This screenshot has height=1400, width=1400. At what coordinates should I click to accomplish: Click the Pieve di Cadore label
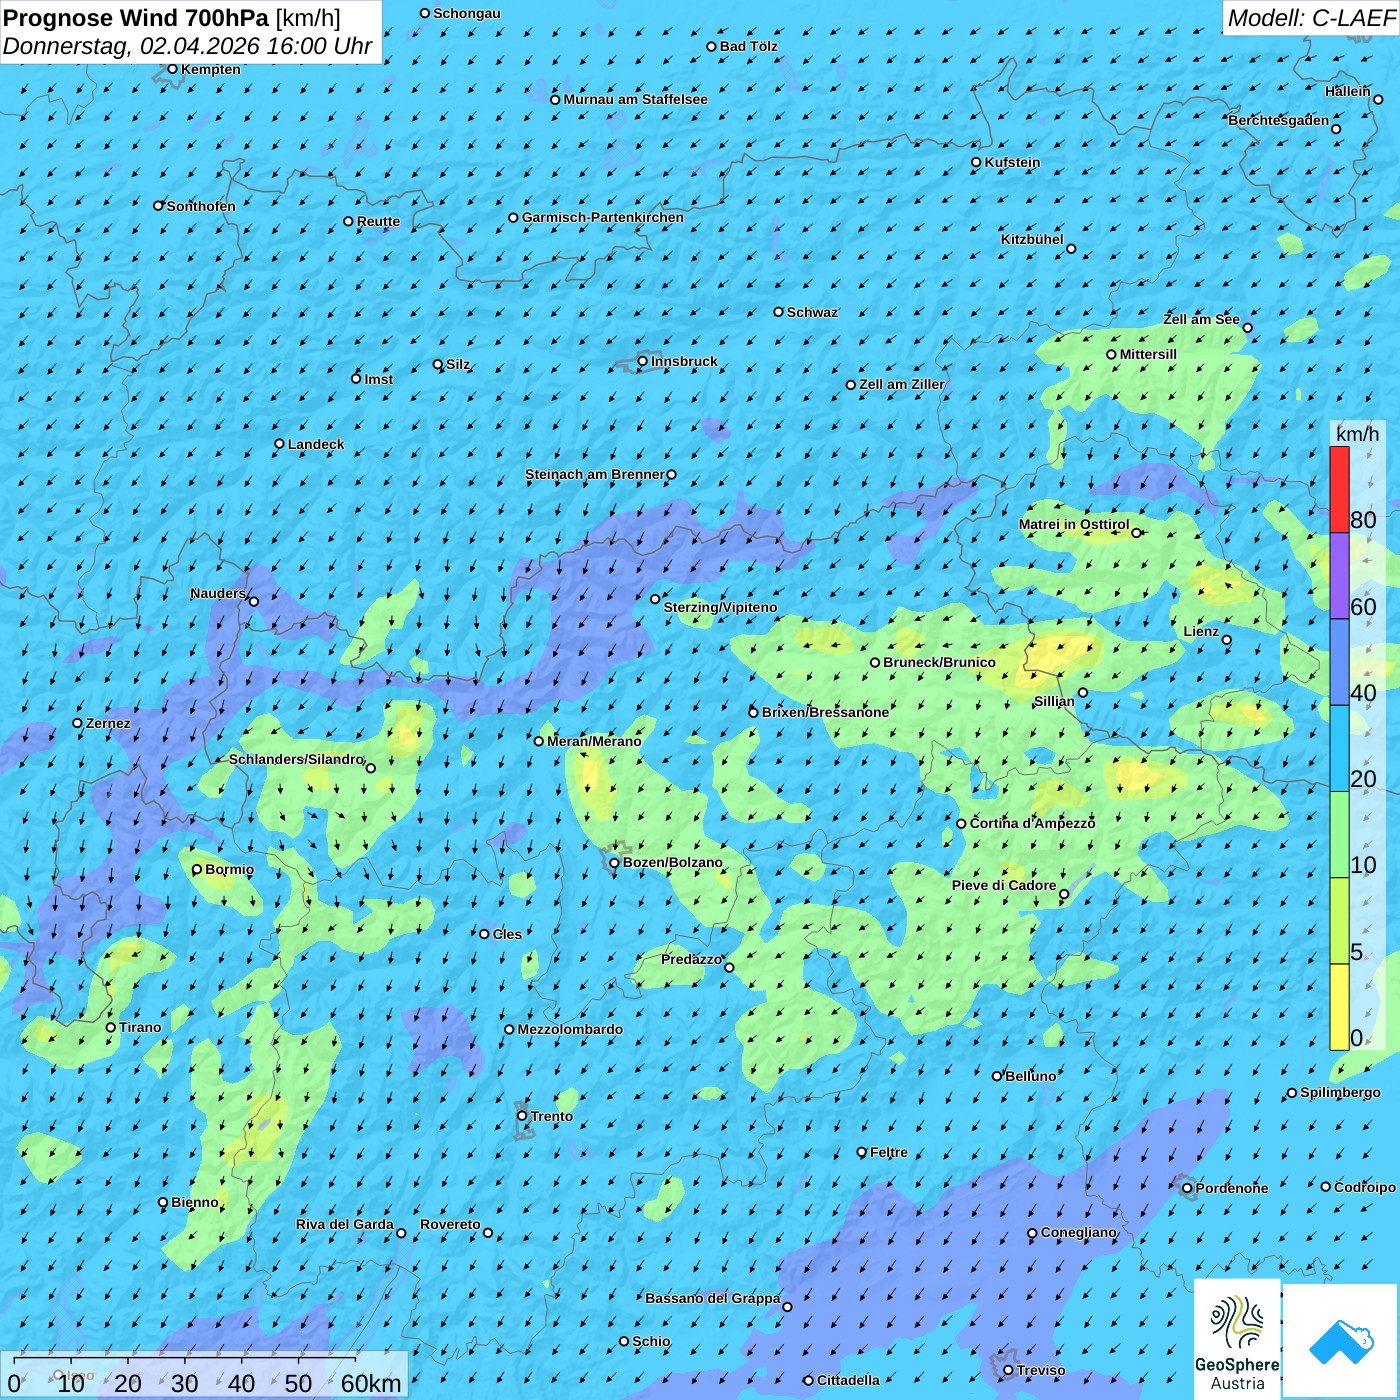[x=1003, y=885]
